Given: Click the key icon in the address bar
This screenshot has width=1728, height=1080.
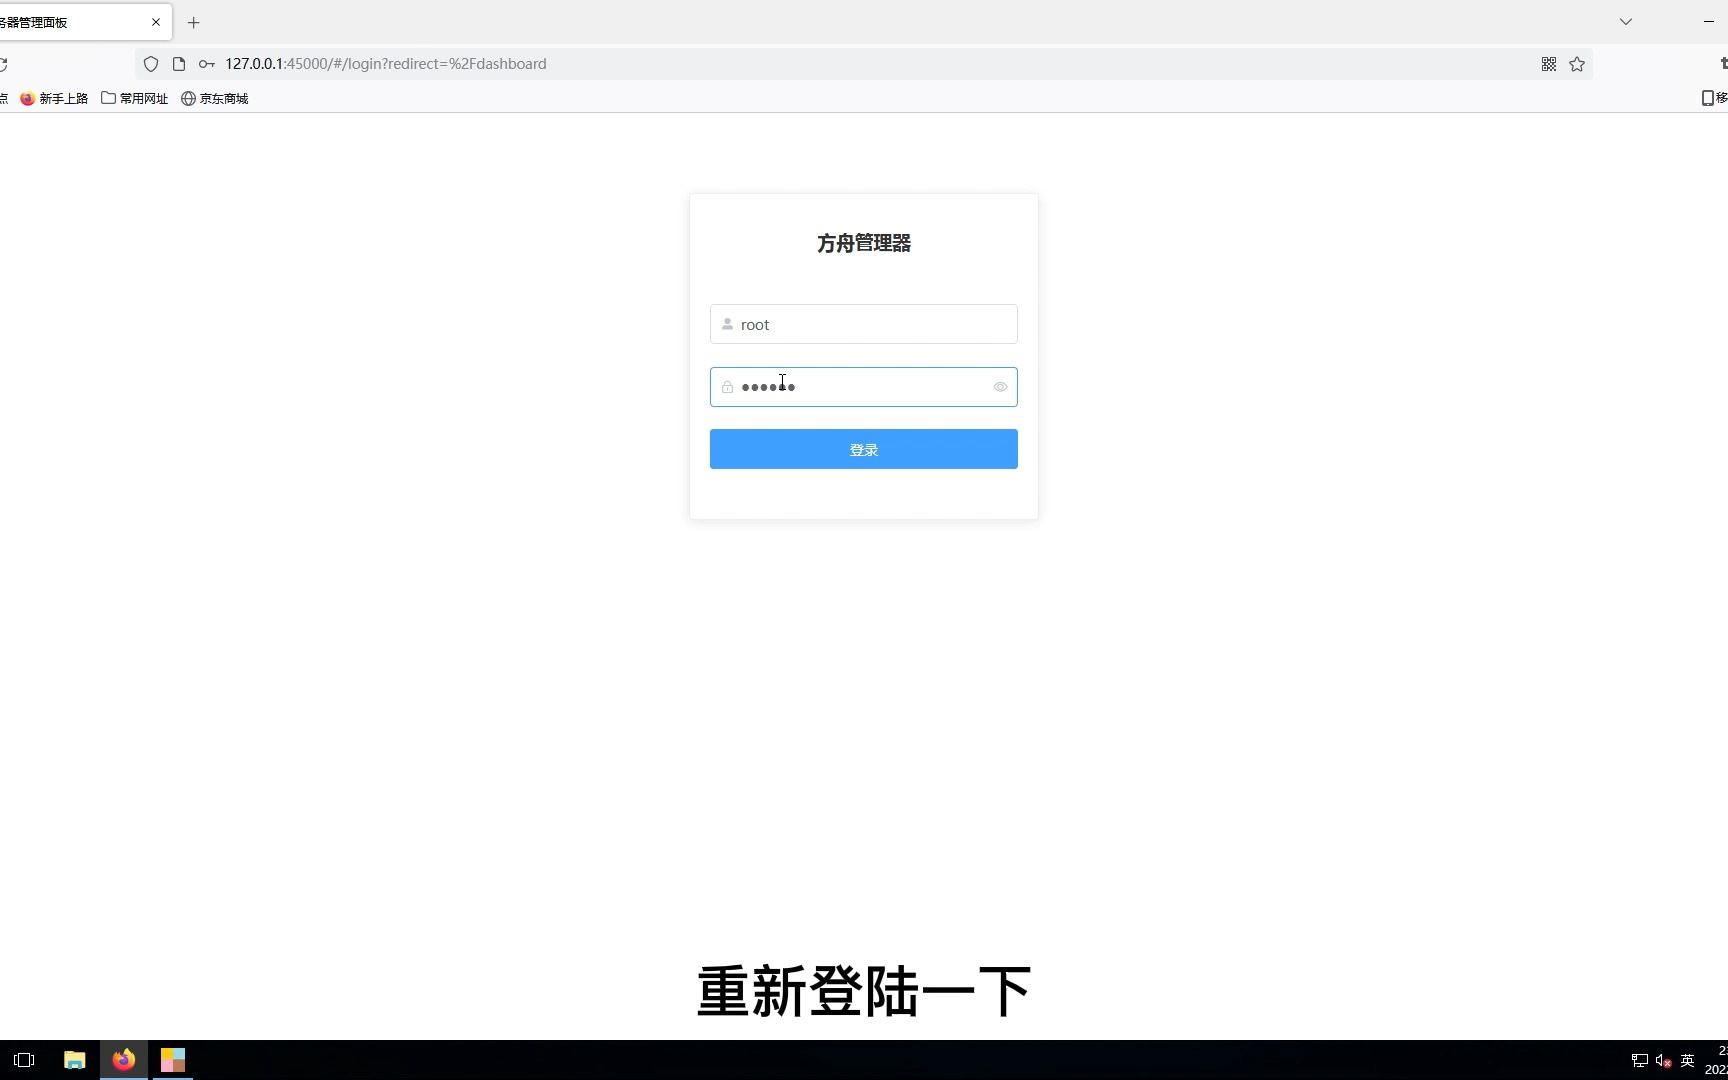Looking at the screenshot, I should coord(206,64).
